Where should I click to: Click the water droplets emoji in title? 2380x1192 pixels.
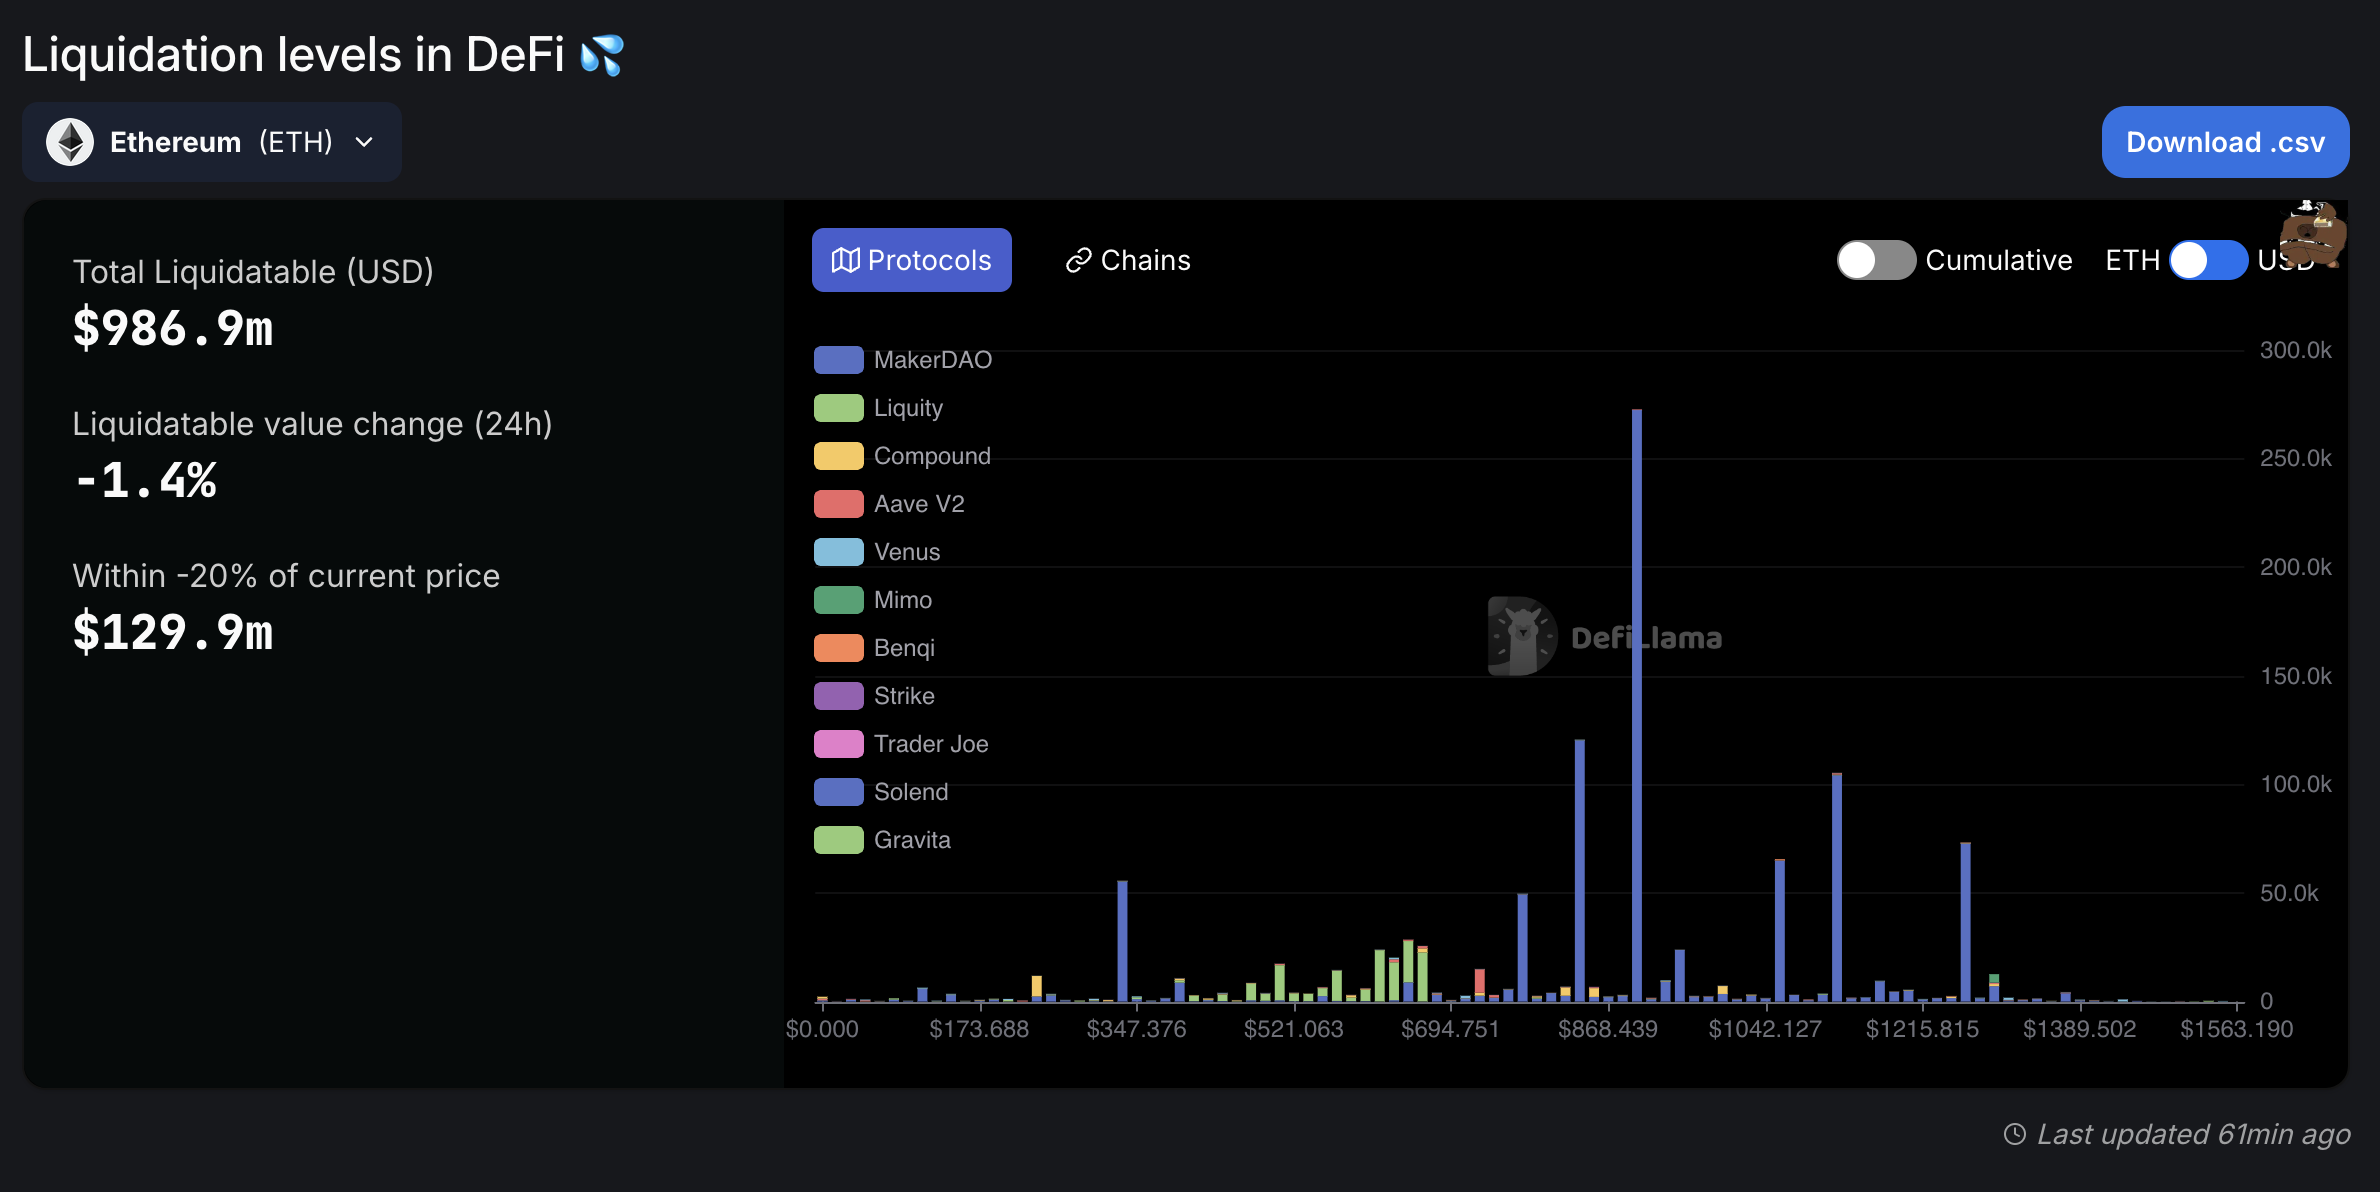[x=602, y=54]
